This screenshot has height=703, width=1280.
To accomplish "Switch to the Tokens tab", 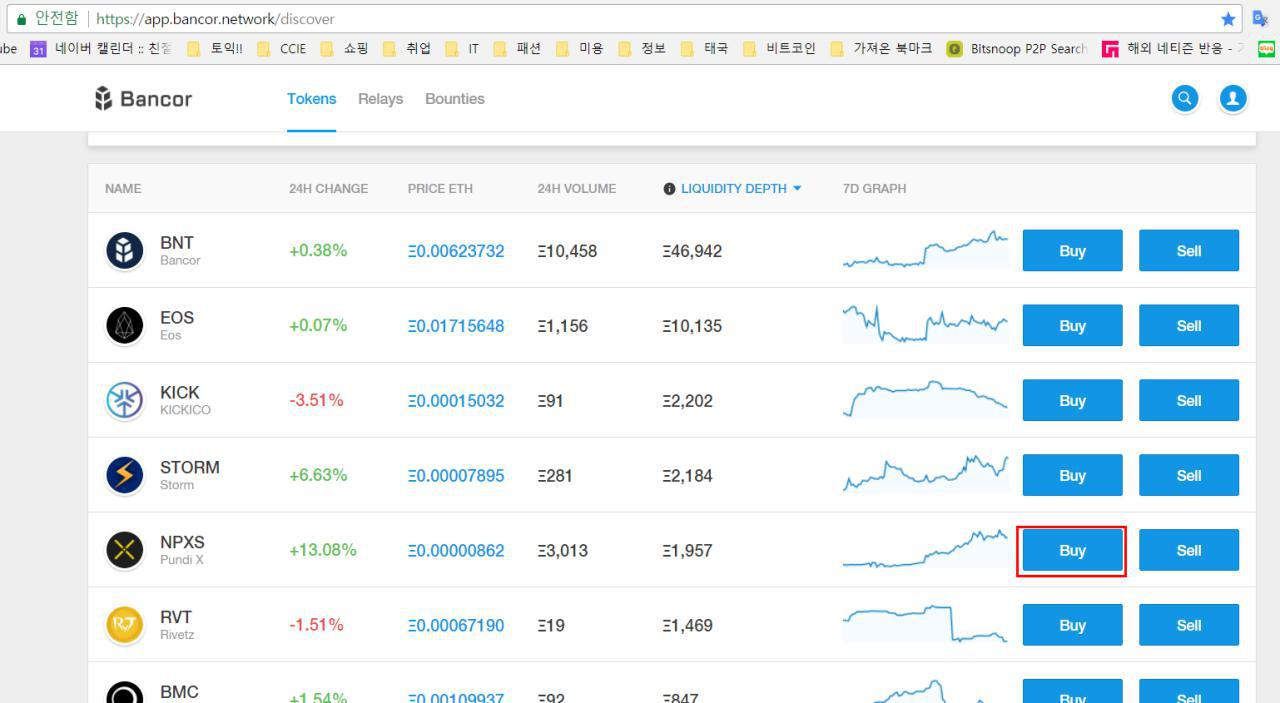I will pos(311,98).
